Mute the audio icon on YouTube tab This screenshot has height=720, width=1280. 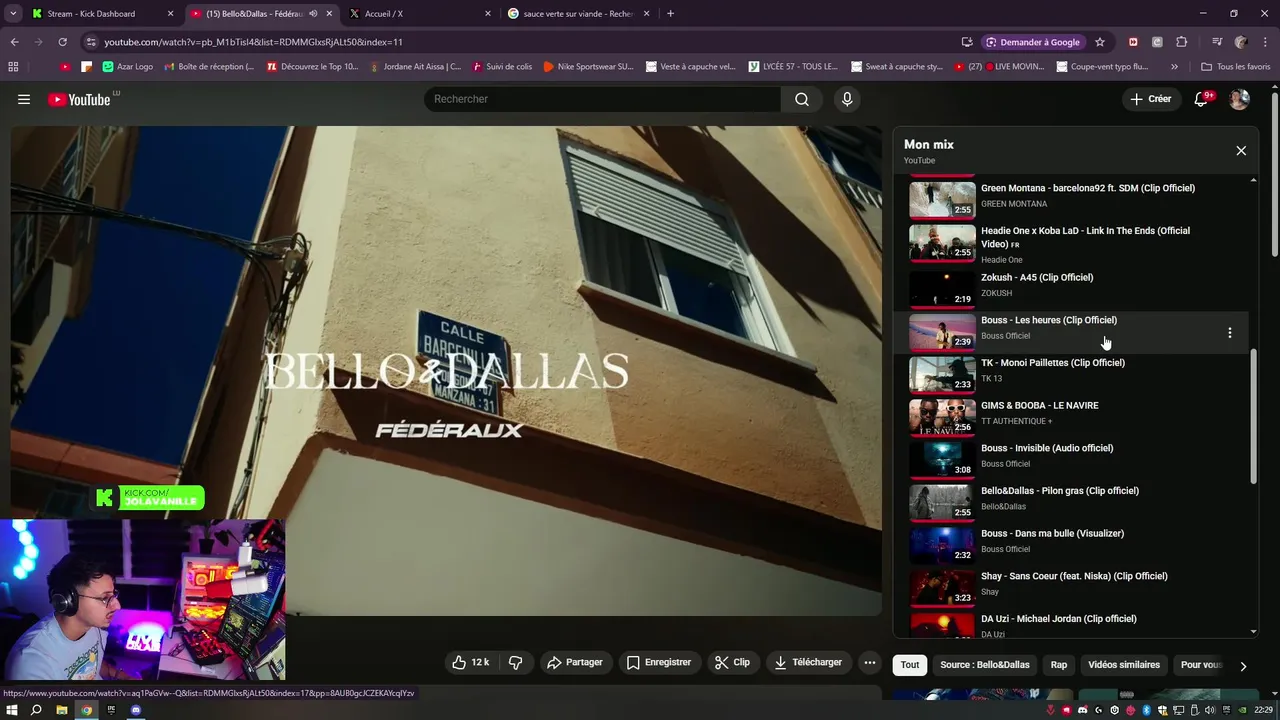313,14
